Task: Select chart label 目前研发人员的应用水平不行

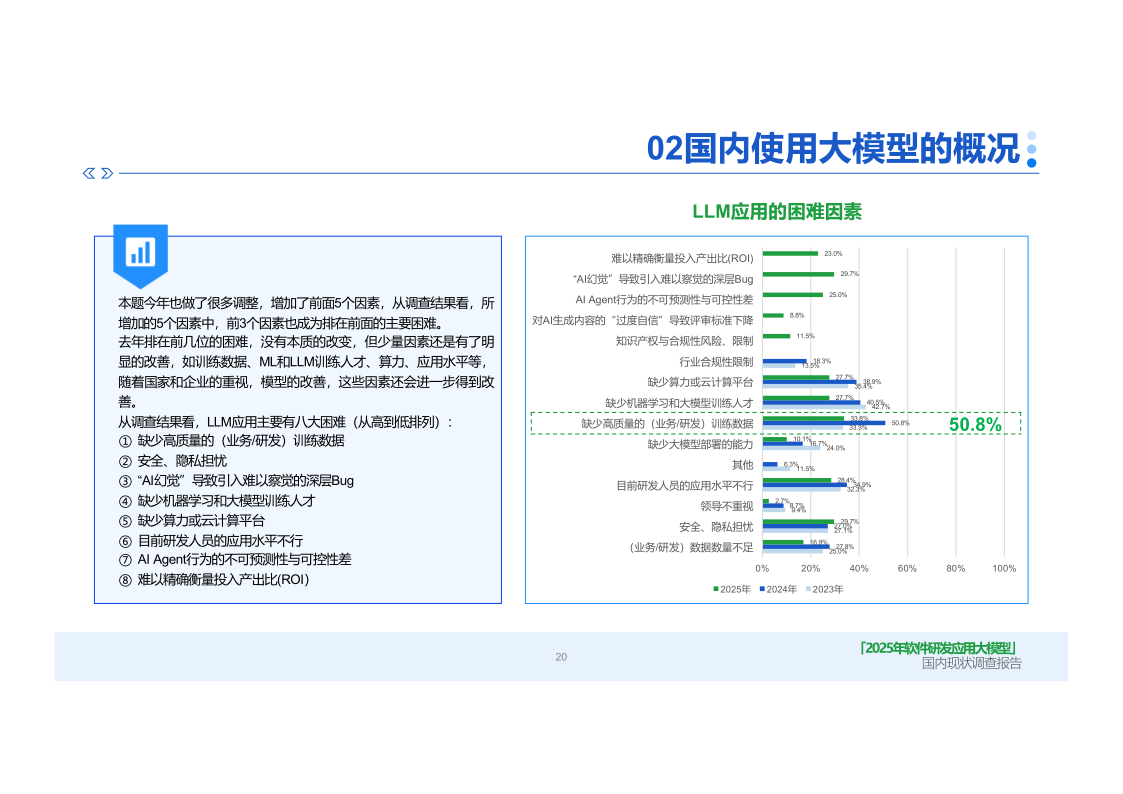Action: (685, 486)
